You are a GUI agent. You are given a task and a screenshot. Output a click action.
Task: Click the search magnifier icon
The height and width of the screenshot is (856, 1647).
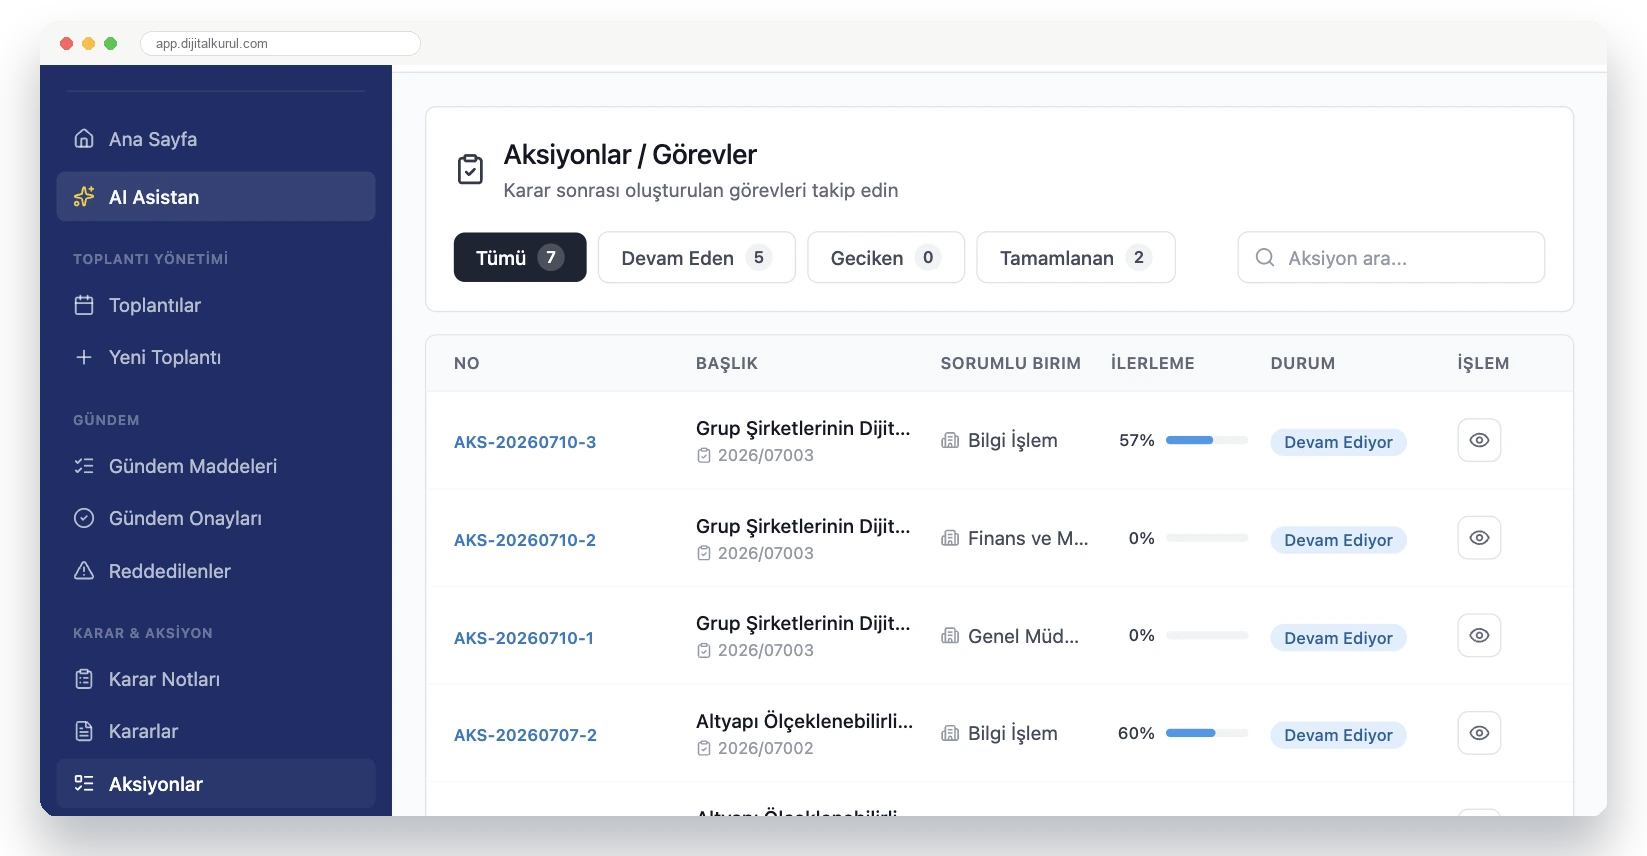(x=1265, y=258)
